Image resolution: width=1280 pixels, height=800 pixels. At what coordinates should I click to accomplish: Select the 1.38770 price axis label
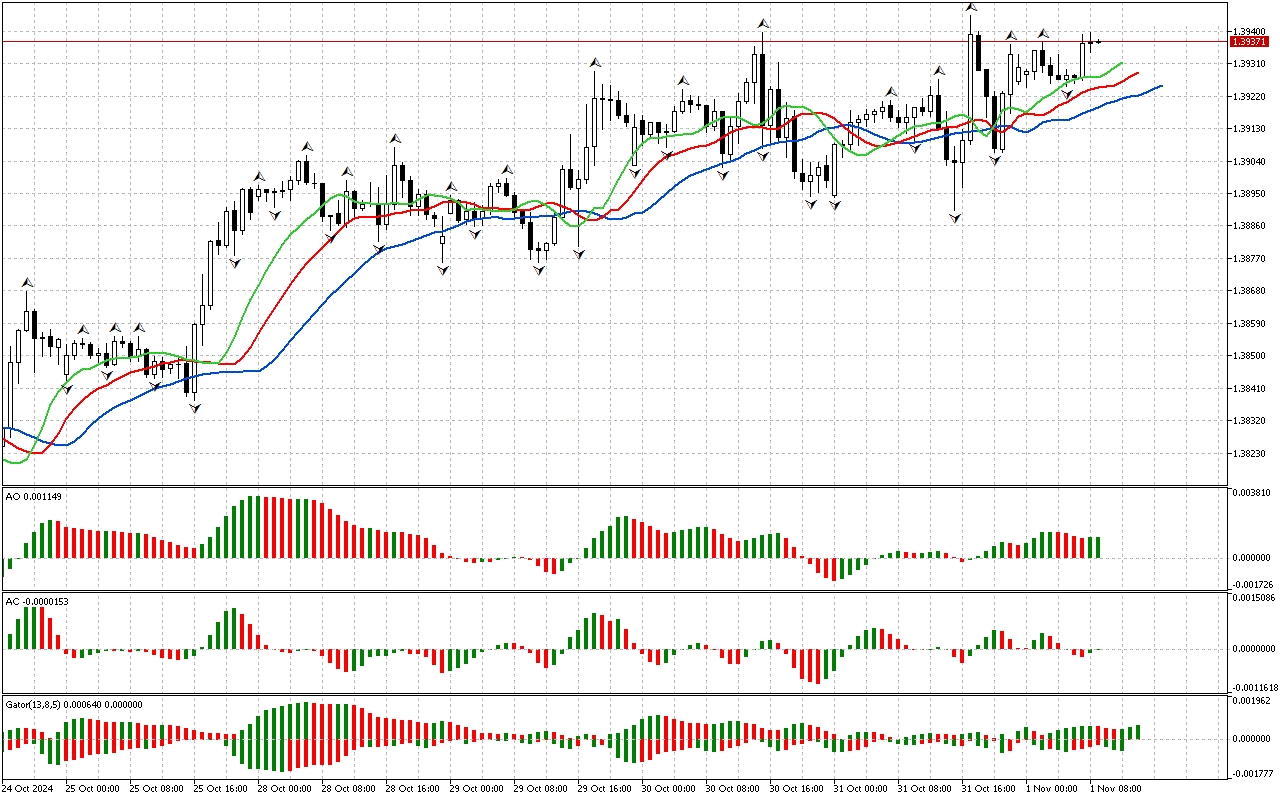pyautogui.click(x=1251, y=258)
